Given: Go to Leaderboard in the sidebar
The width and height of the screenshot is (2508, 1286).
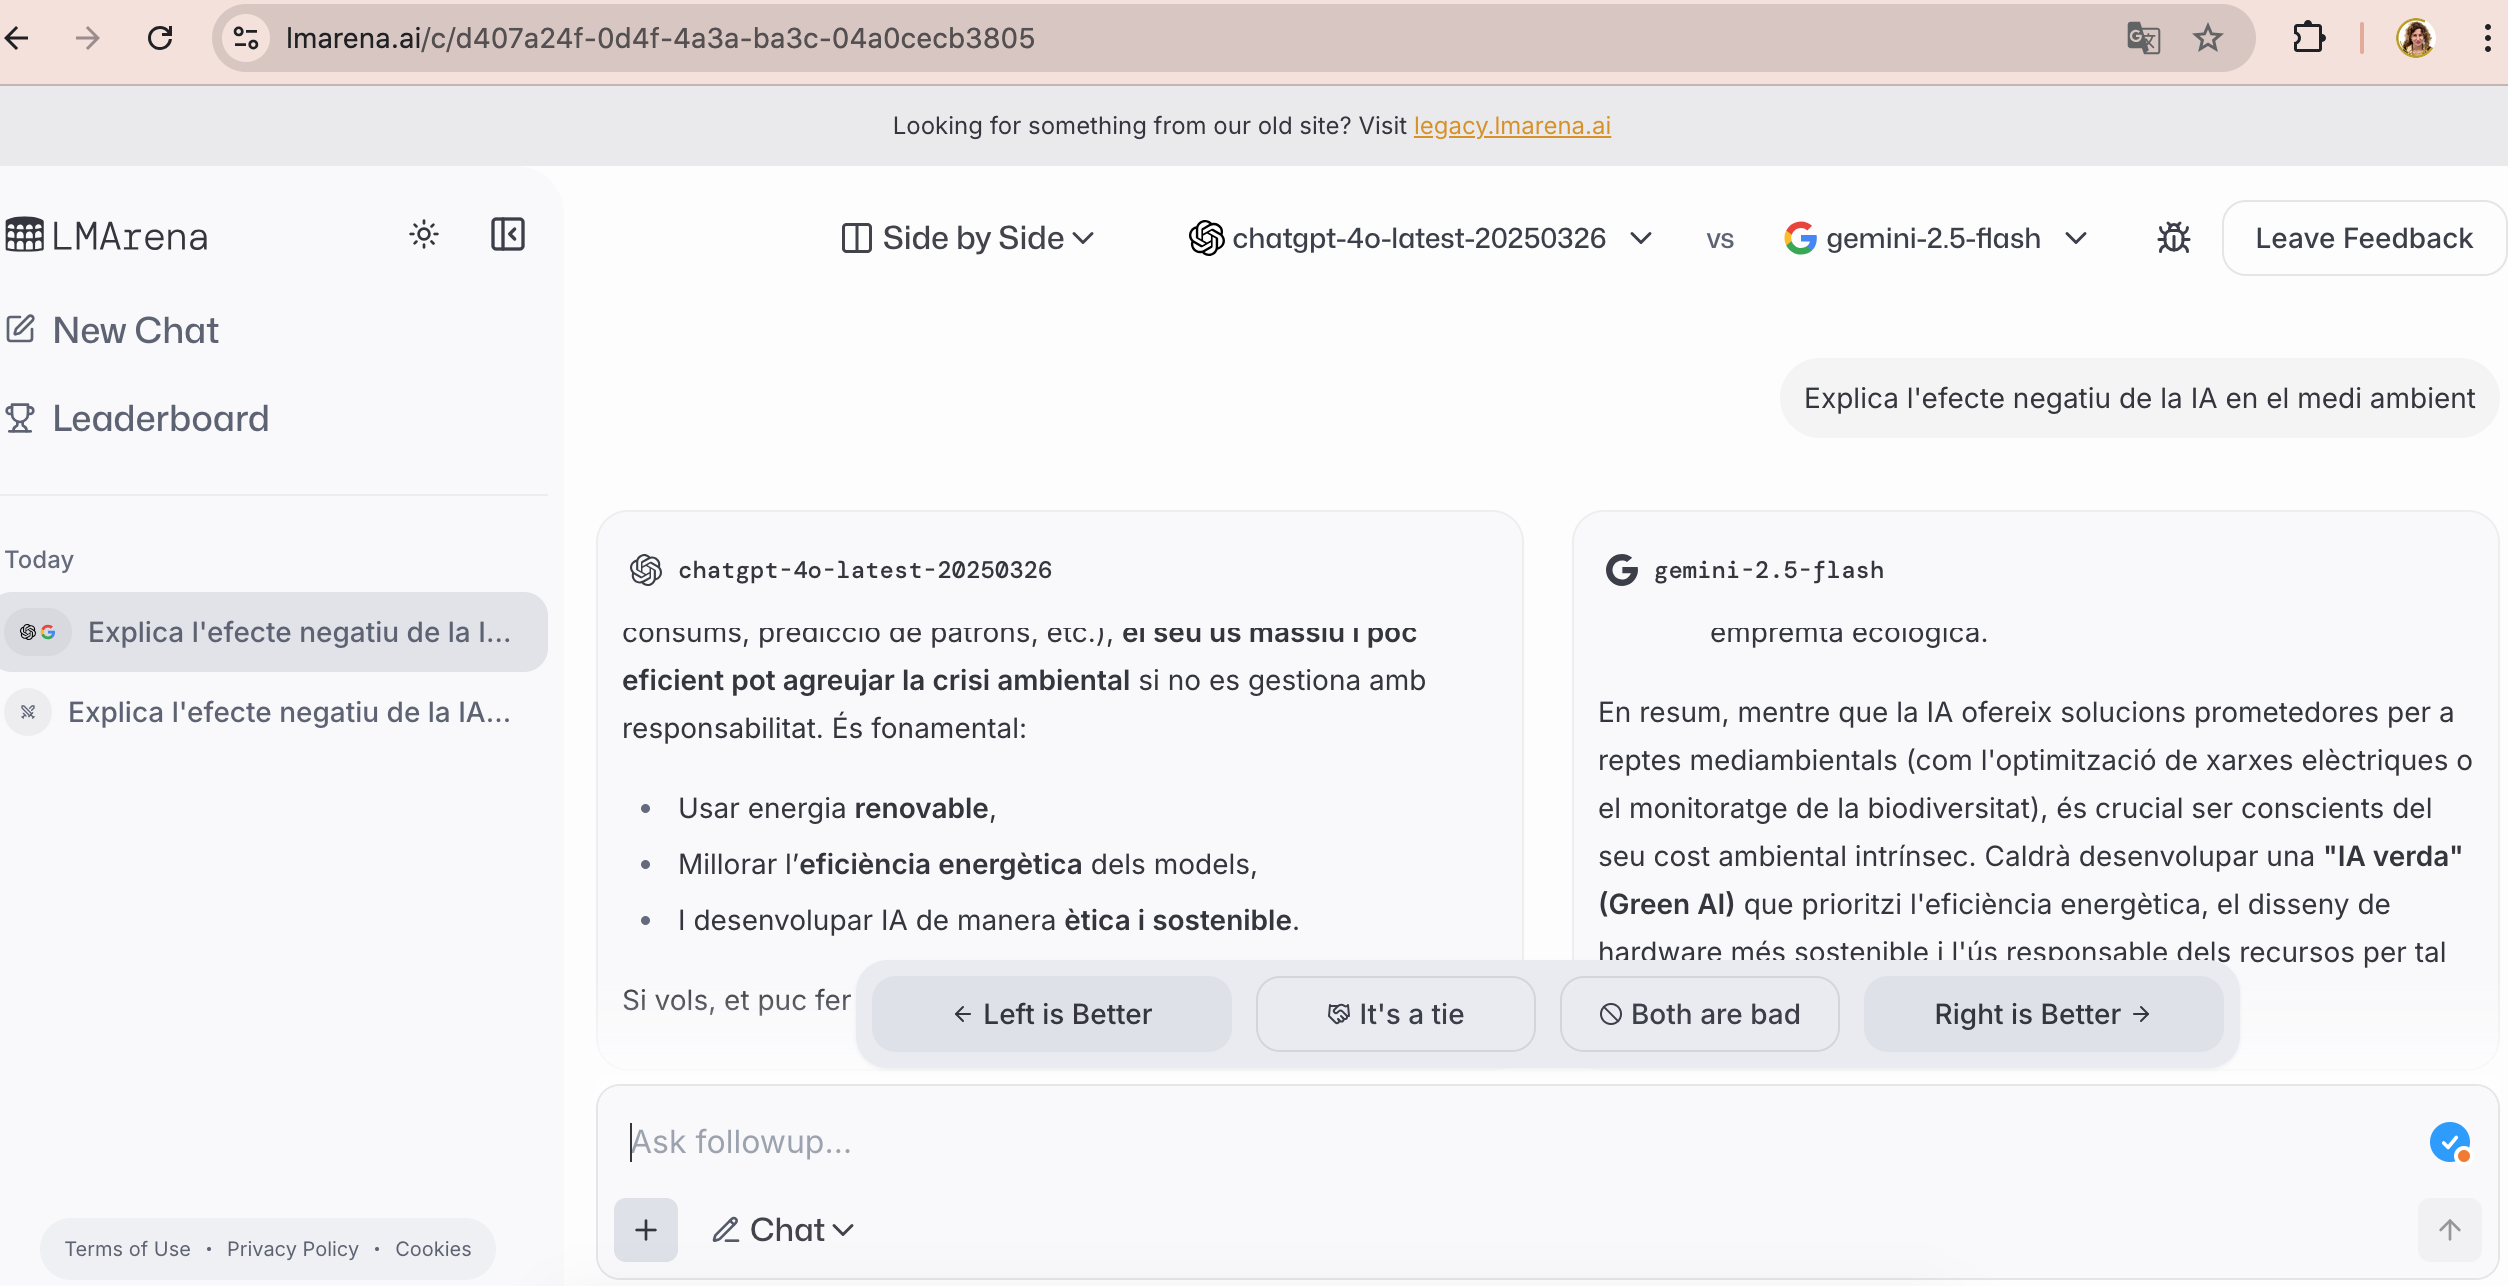Looking at the screenshot, I should 160,418.
